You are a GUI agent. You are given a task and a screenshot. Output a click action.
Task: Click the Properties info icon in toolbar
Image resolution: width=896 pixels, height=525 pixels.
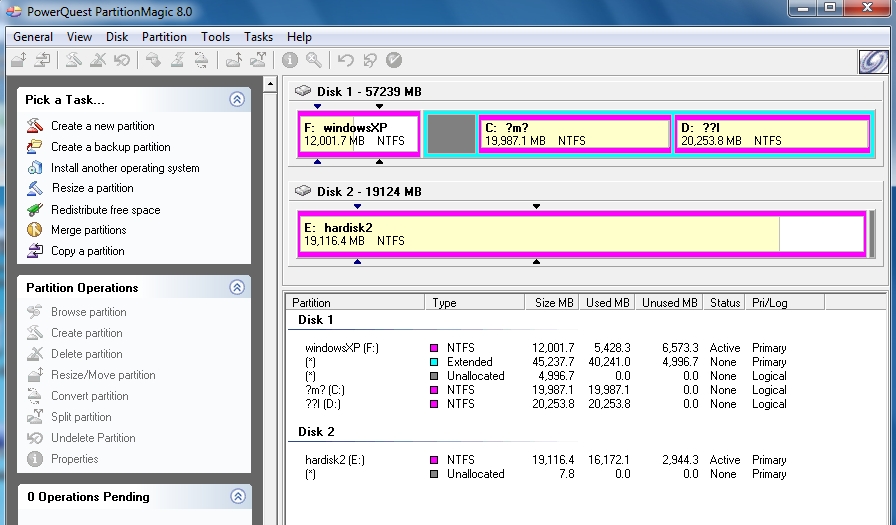pos(290,59)
